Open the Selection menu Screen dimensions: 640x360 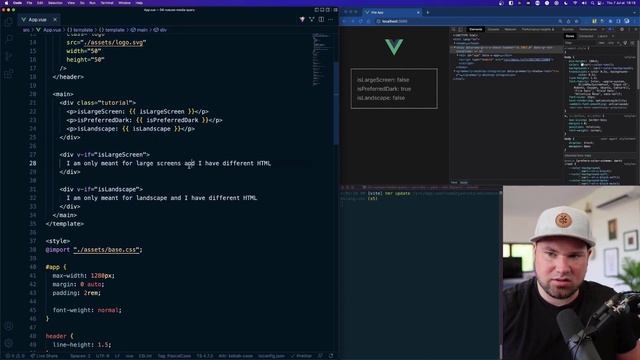(55, 2)
